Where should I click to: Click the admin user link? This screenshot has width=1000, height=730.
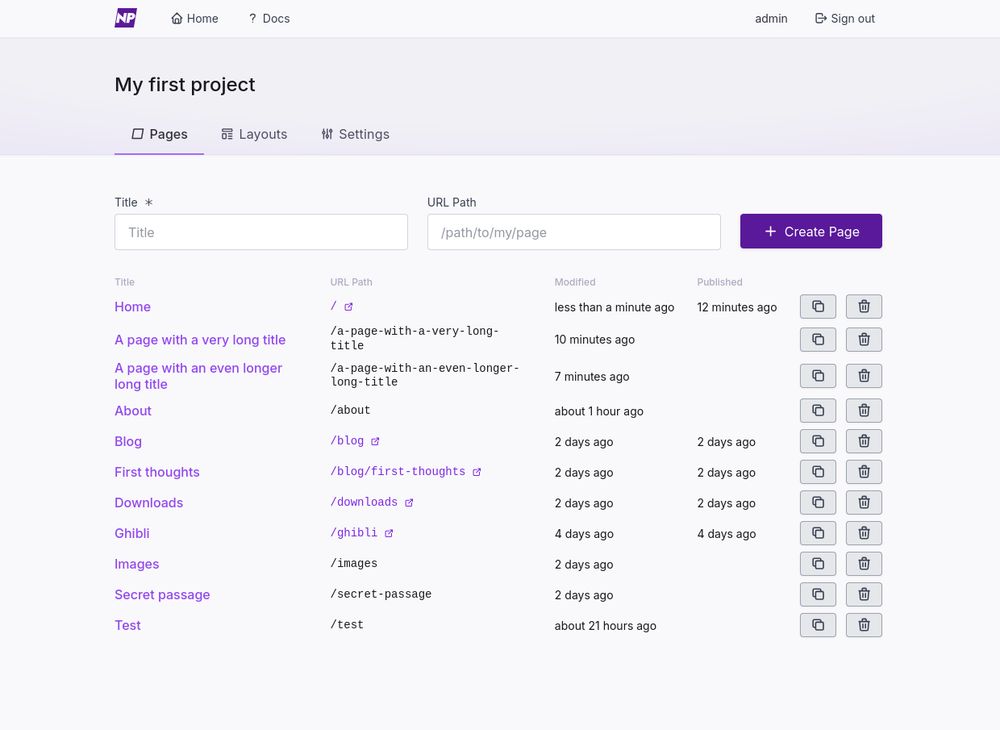771,18
